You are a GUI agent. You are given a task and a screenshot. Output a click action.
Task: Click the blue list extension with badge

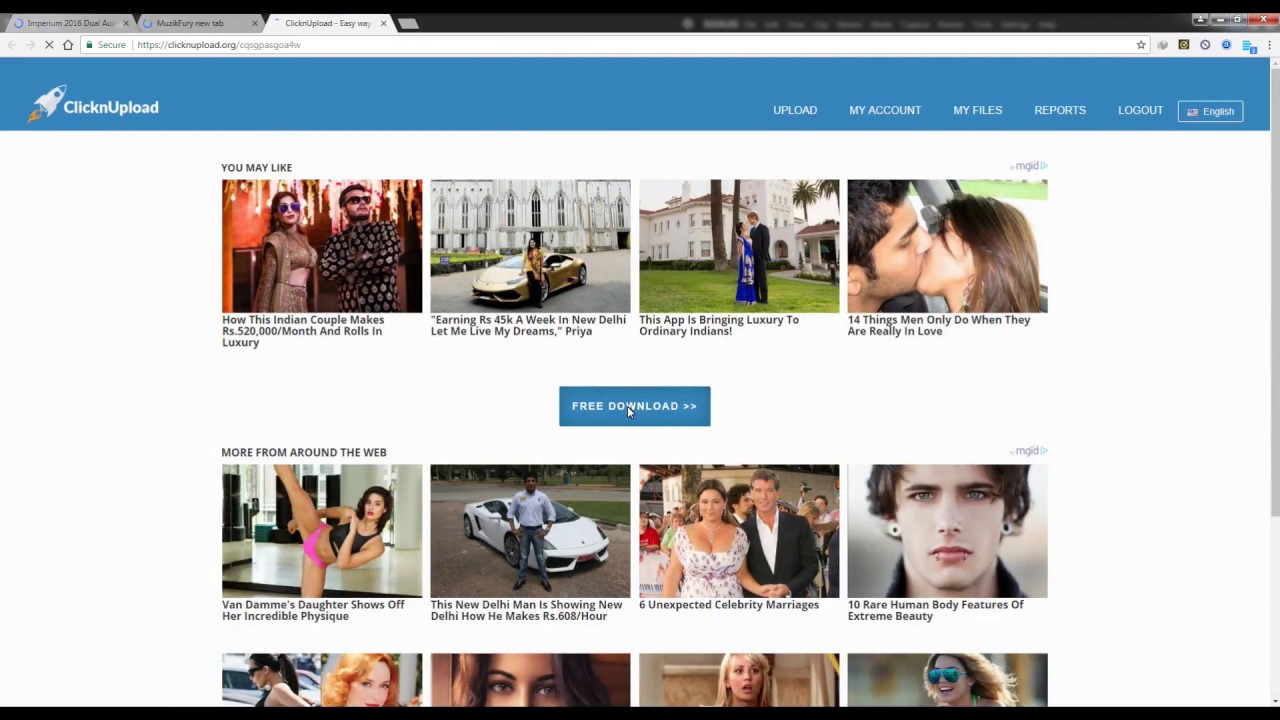click(1248, 46)
